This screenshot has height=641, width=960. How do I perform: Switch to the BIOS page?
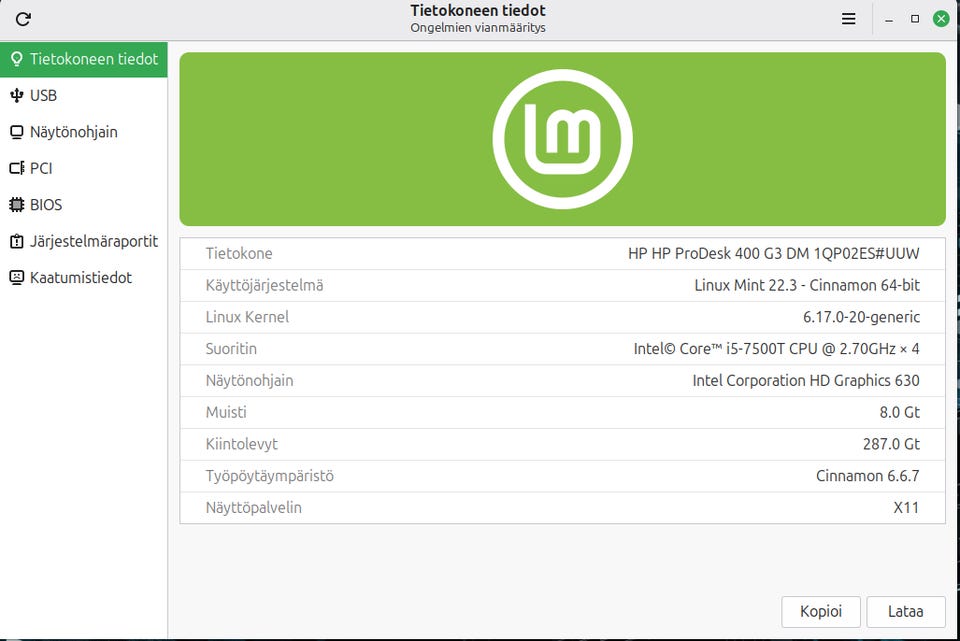click(x=84, y=204)
